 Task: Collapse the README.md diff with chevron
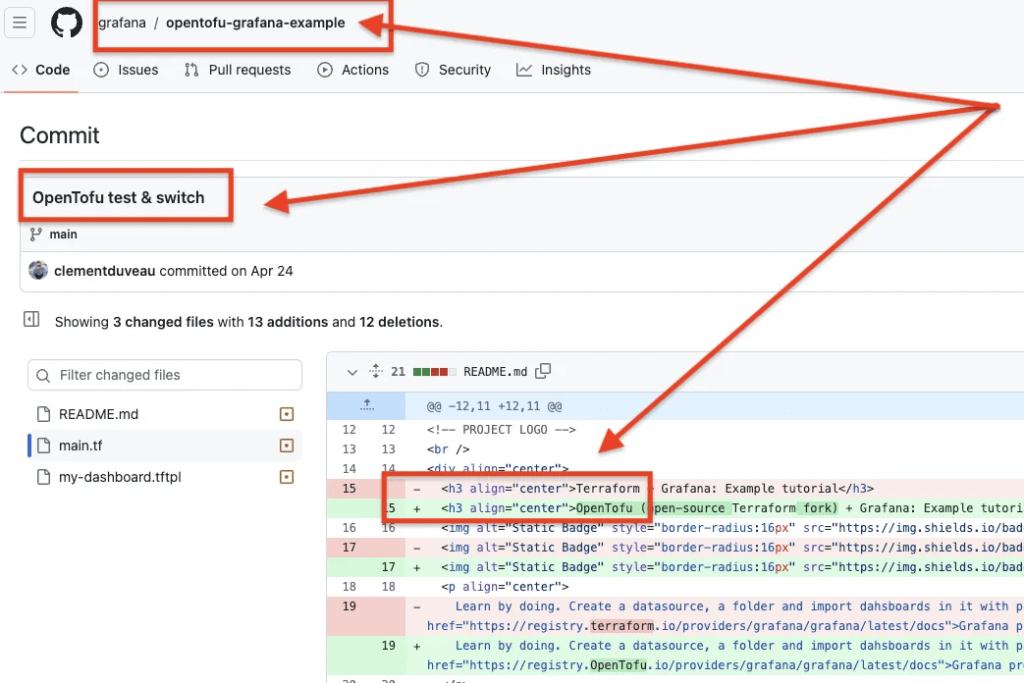pos(352,372)
